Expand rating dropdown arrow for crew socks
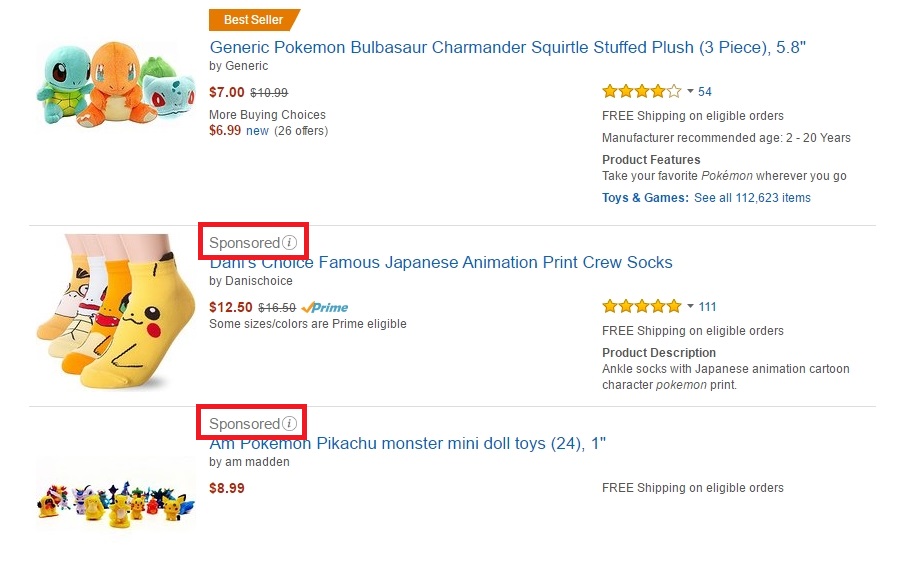904x579 pixels. (690, 307)
